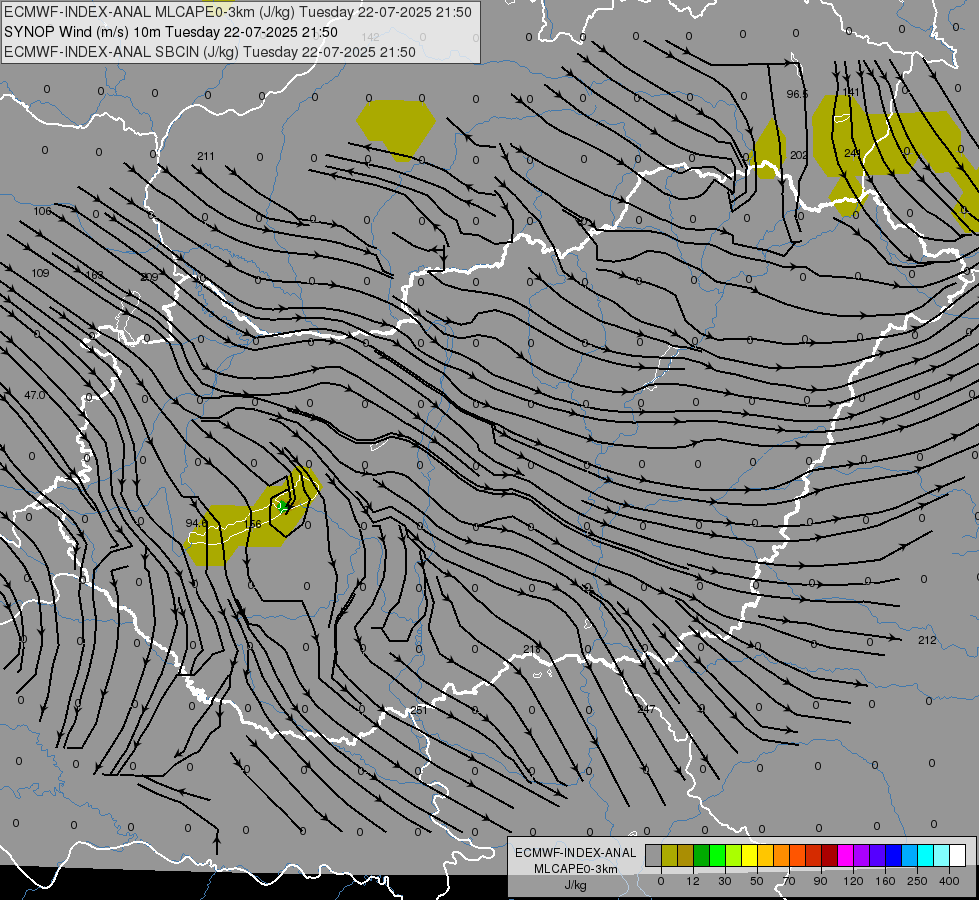The image size is (979, 900).
Task: Select the SYNOP Wind 10m header line
Action: pos(170,32)
